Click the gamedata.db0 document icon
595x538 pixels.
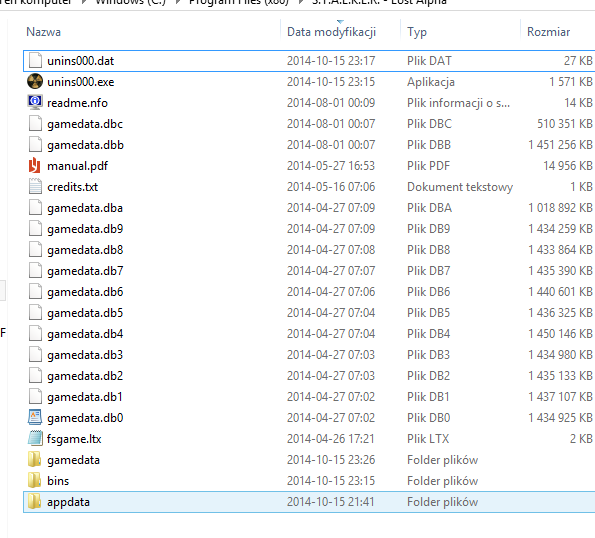(35, 417)
